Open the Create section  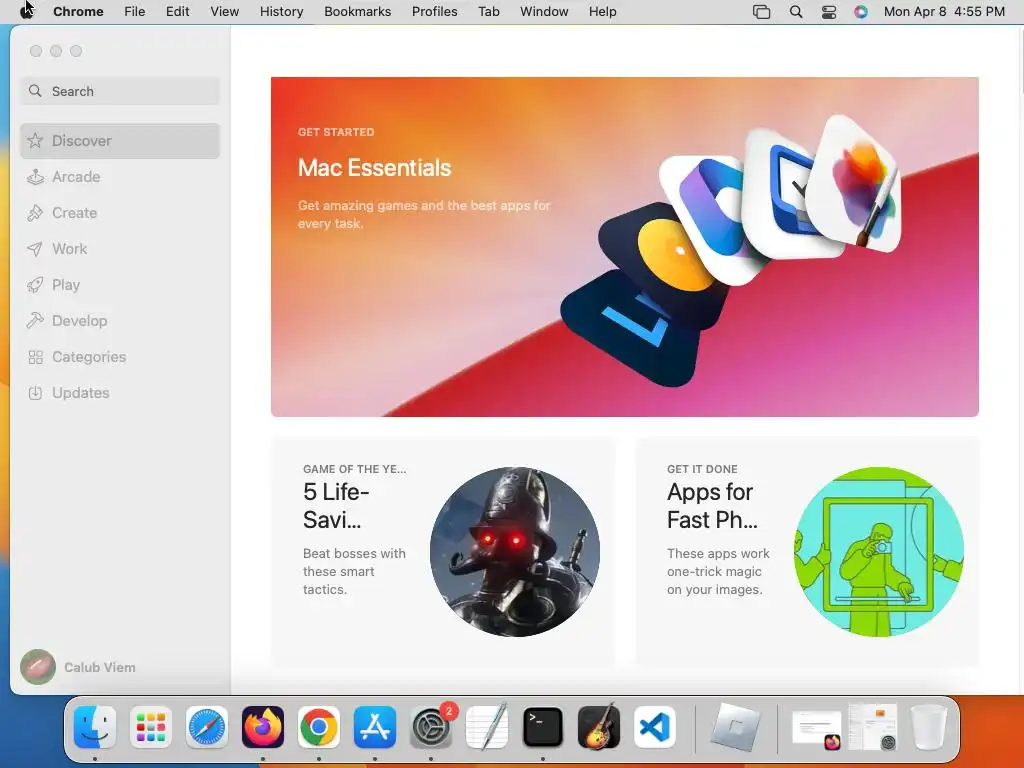[x=120, y=213]
